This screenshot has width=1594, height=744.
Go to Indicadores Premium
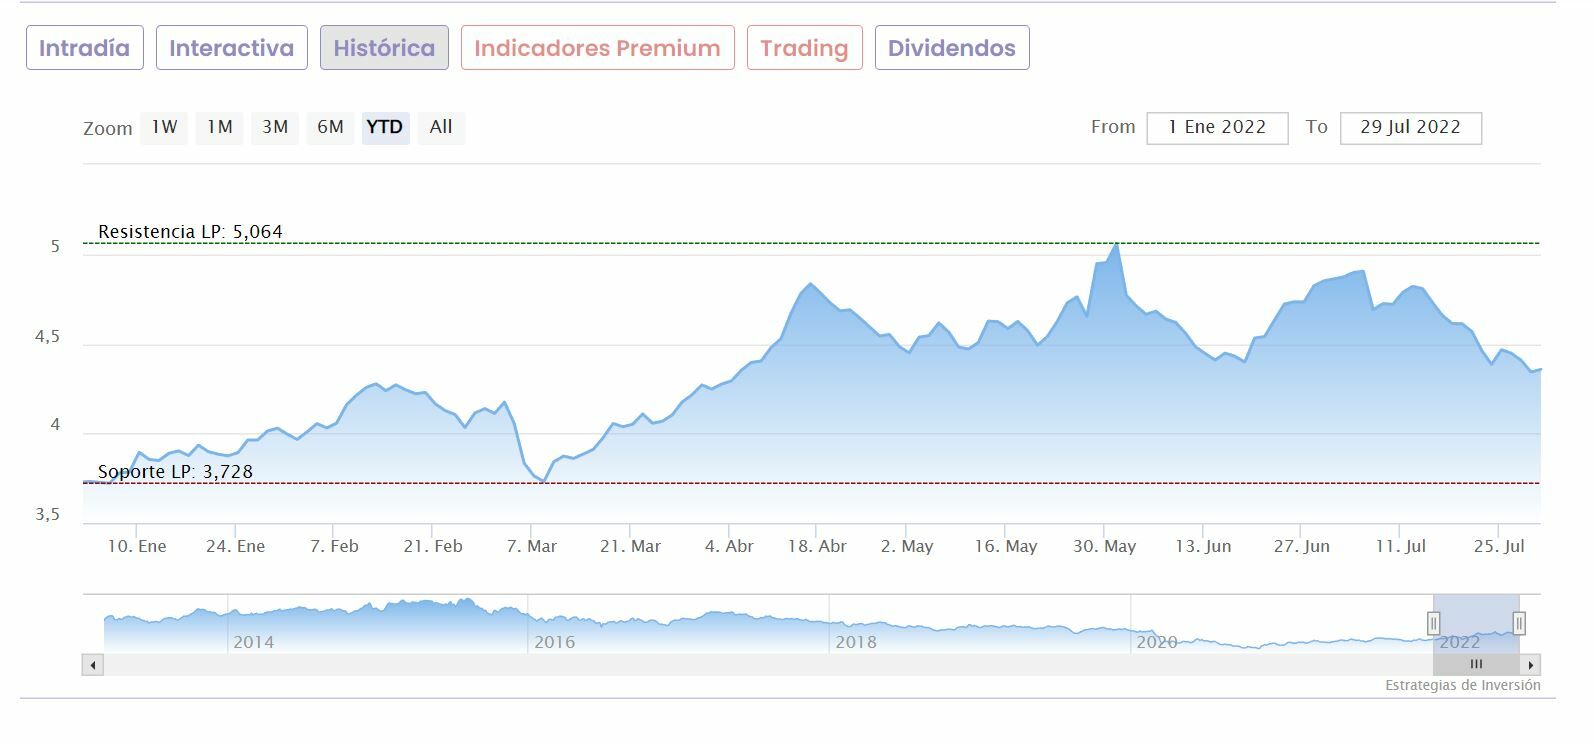pos(597,48)
